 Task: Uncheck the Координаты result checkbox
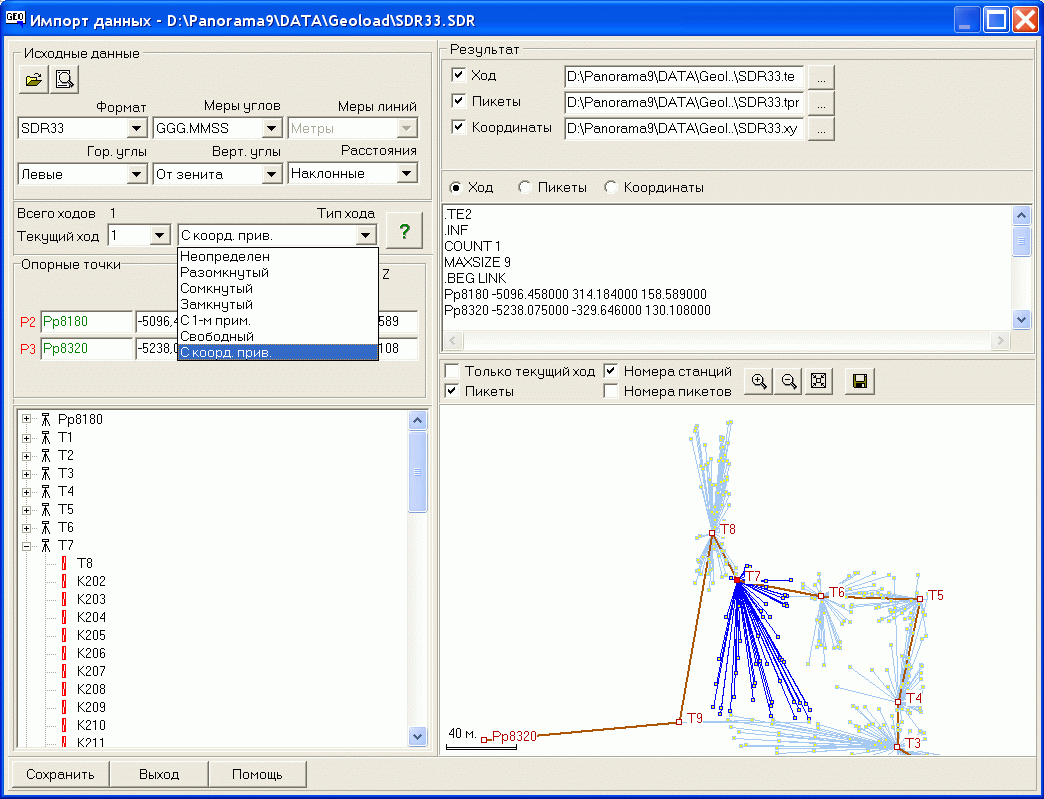[x=458, y=127]
